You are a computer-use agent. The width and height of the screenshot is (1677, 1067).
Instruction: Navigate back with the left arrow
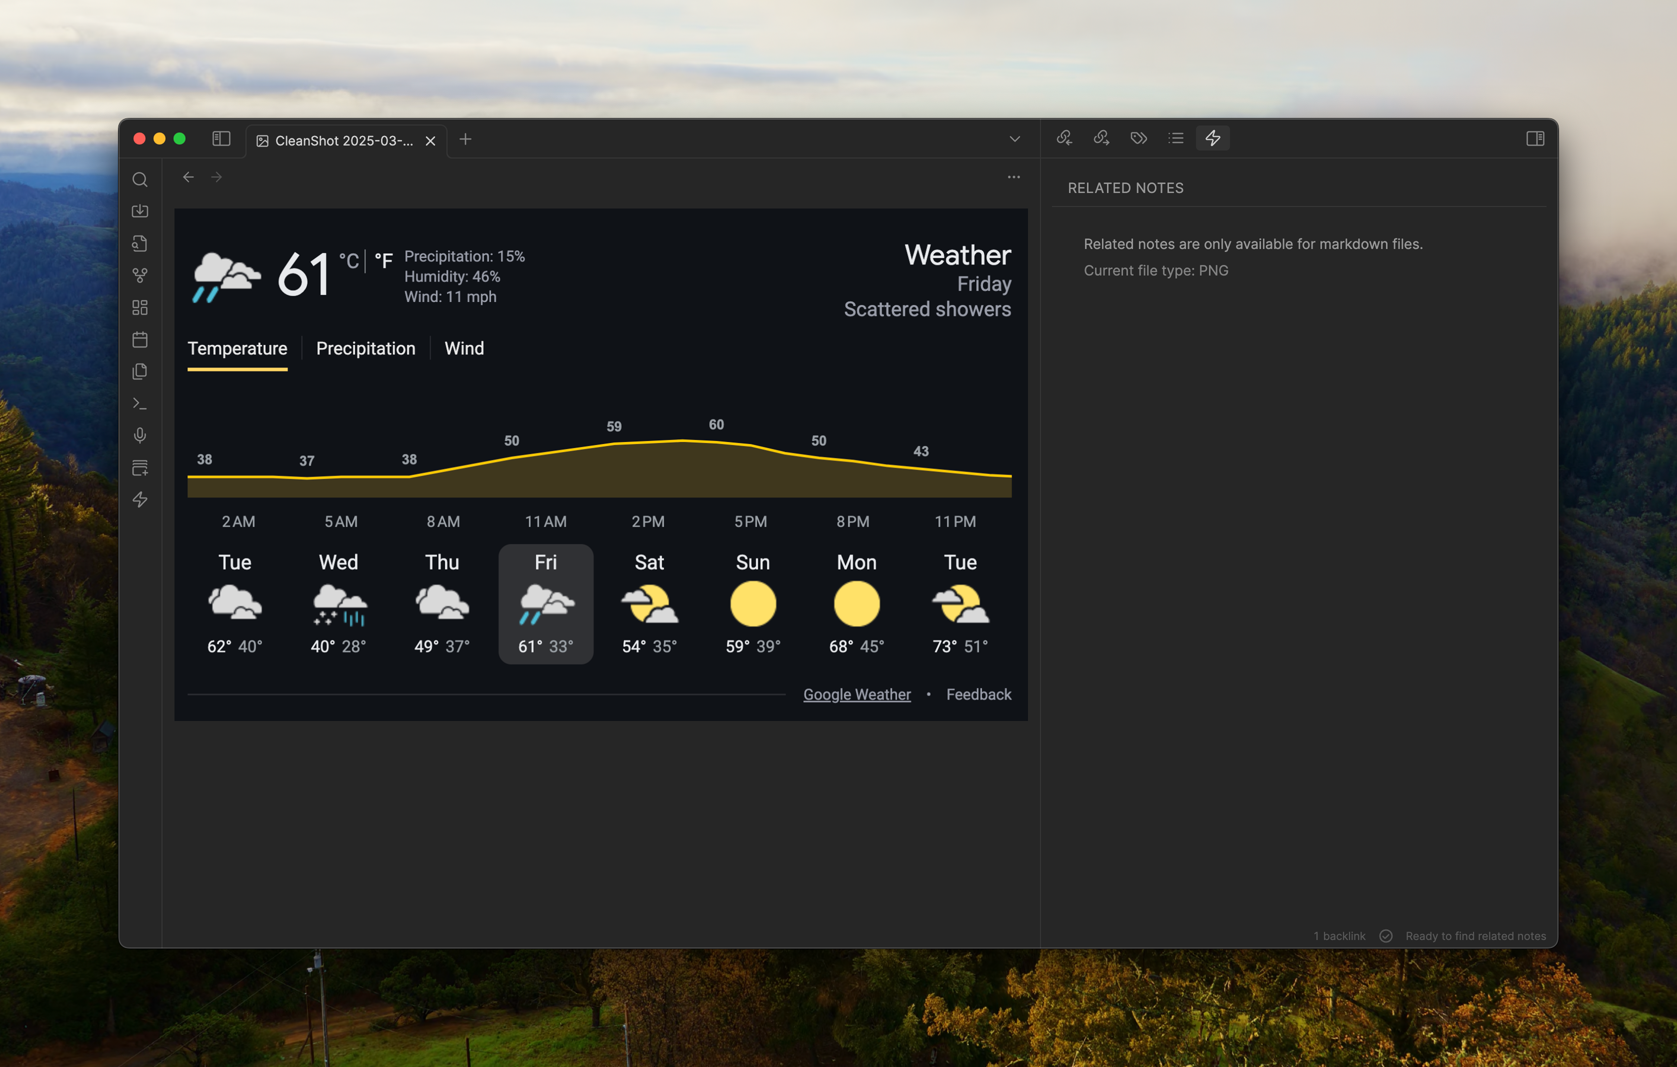pyautogui.click(x=188, y=177)
